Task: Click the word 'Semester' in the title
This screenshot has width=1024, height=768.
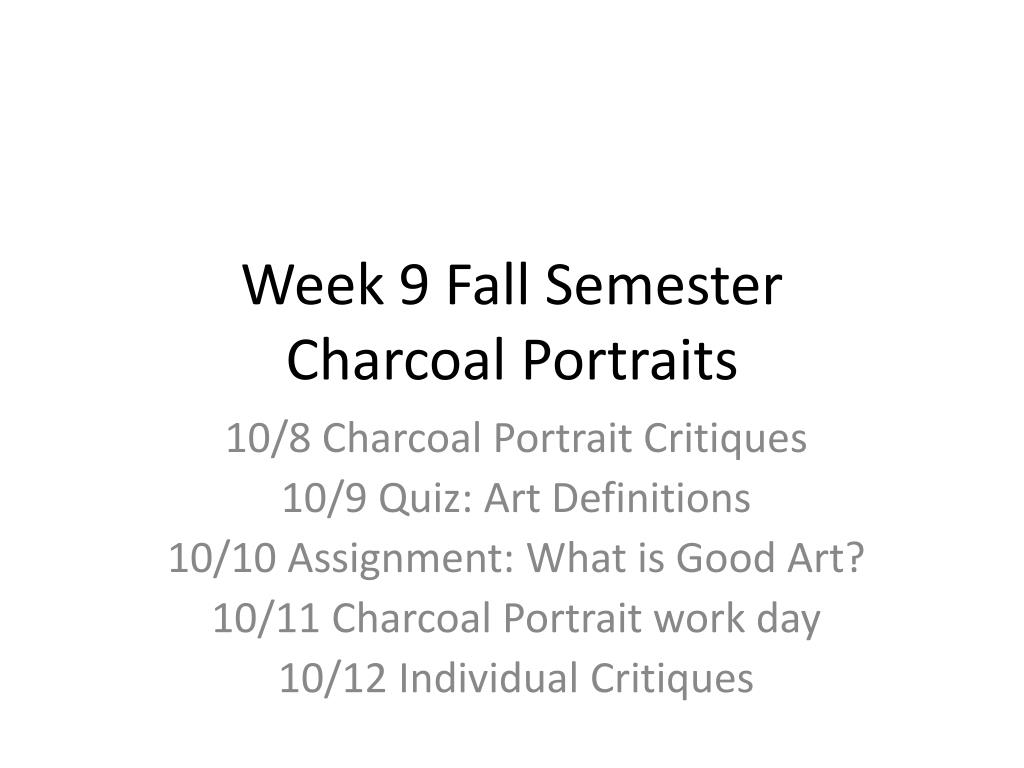Action: pos(664,285)
